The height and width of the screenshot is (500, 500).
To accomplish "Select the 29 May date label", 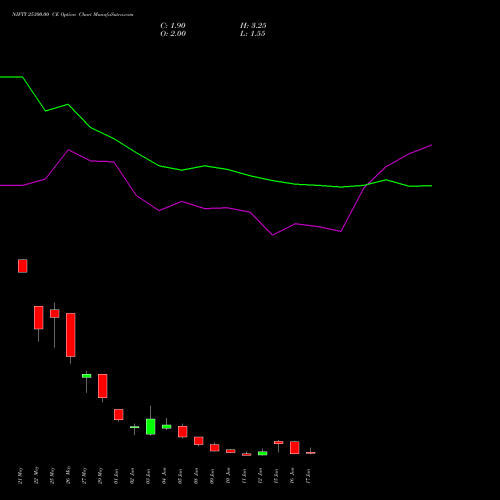I will tap(101, 476).
